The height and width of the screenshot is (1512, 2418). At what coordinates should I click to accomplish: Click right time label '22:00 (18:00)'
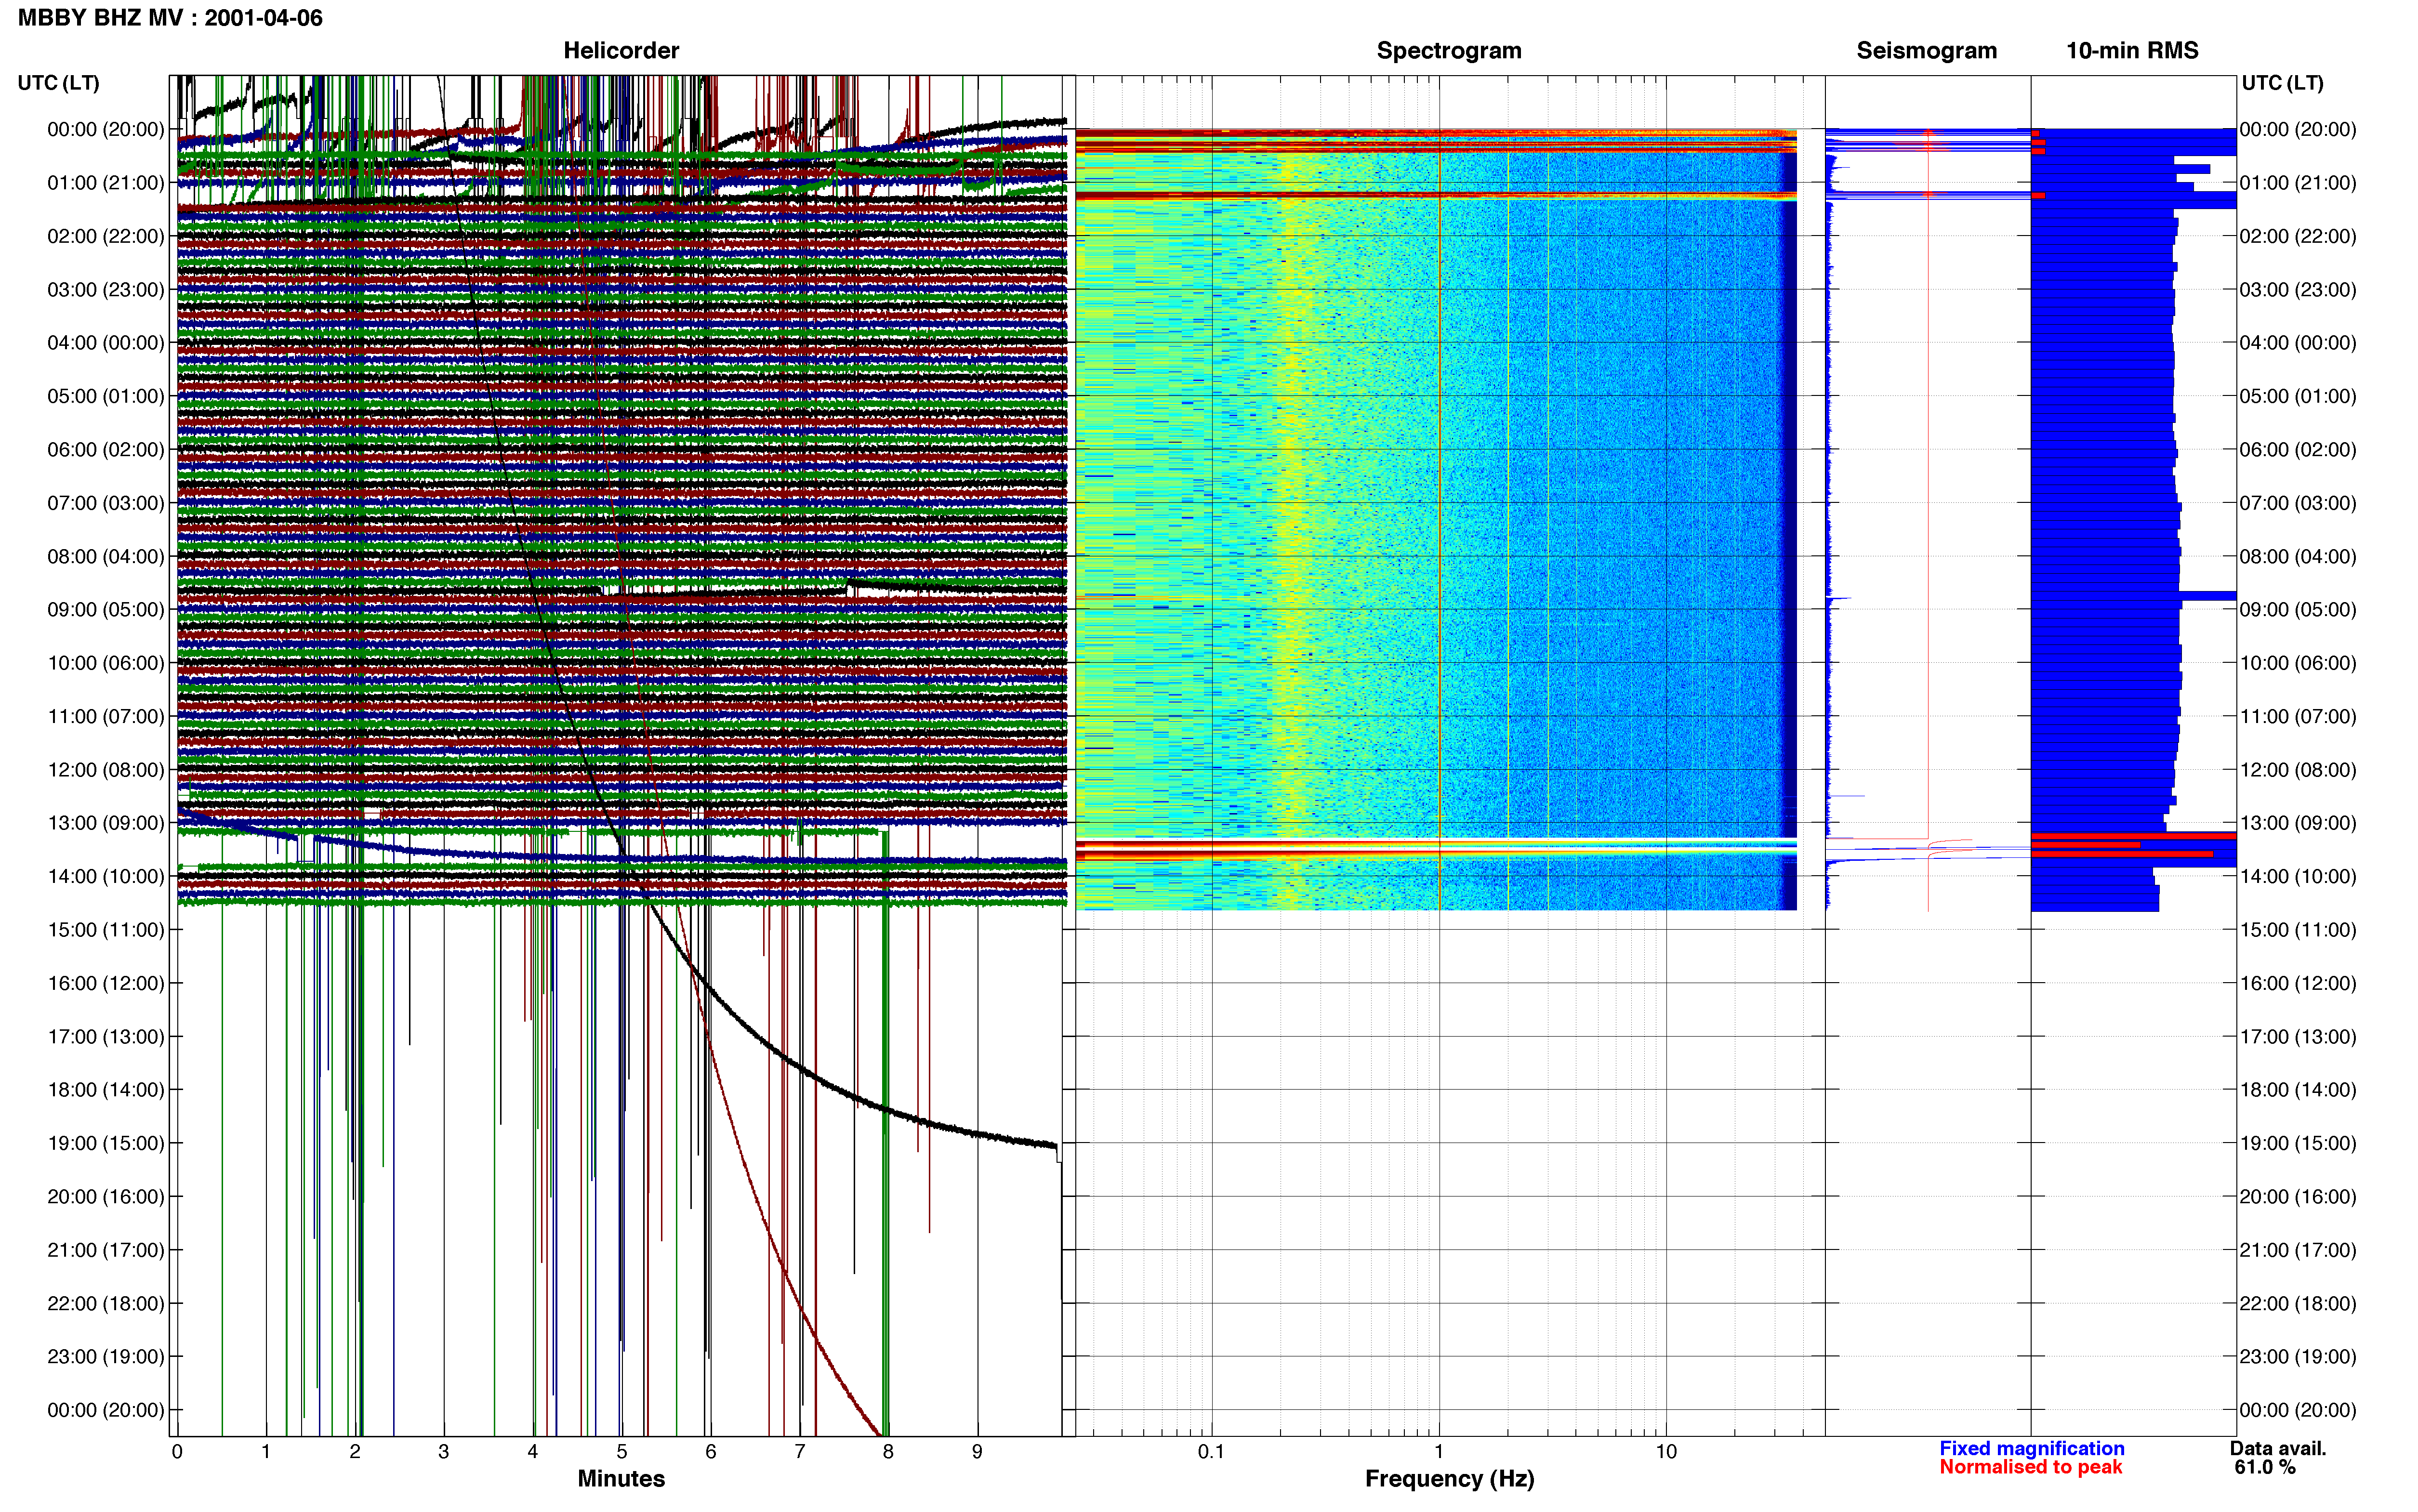pyautogui.click(x=2298, y=1303)
